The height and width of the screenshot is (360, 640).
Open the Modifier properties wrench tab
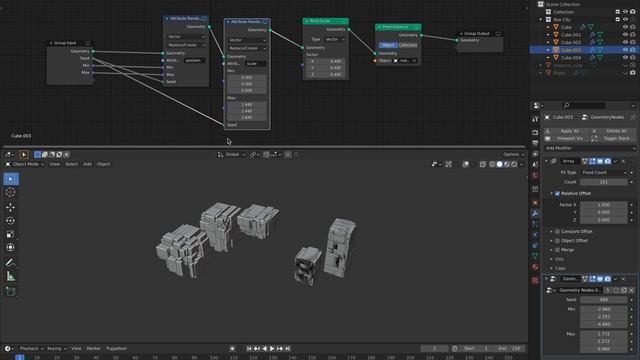[x=535, y=213]
